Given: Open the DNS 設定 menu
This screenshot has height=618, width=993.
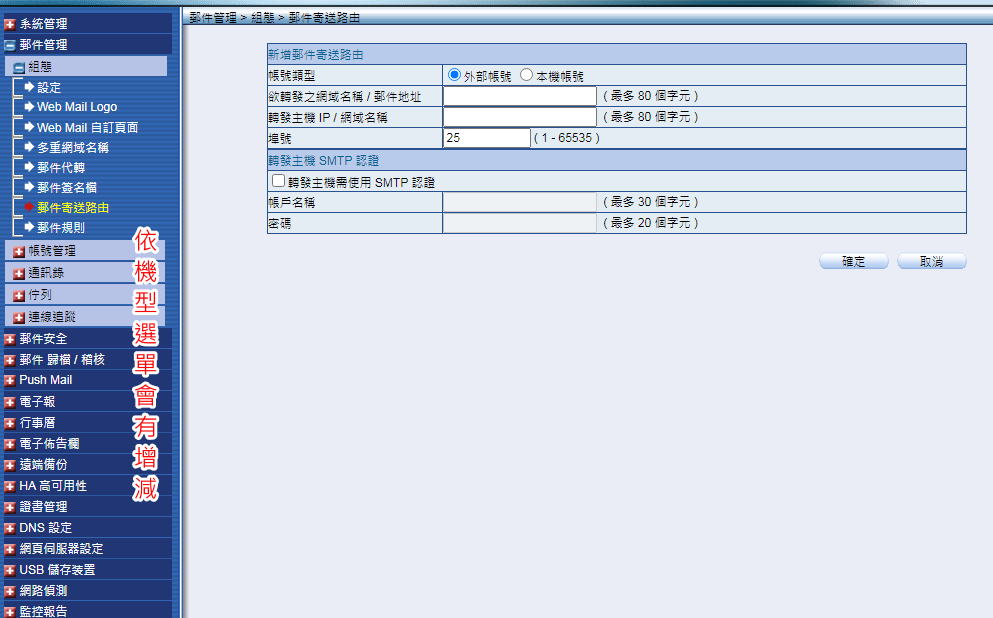Looking at the screenshot, I should point(45,527).
